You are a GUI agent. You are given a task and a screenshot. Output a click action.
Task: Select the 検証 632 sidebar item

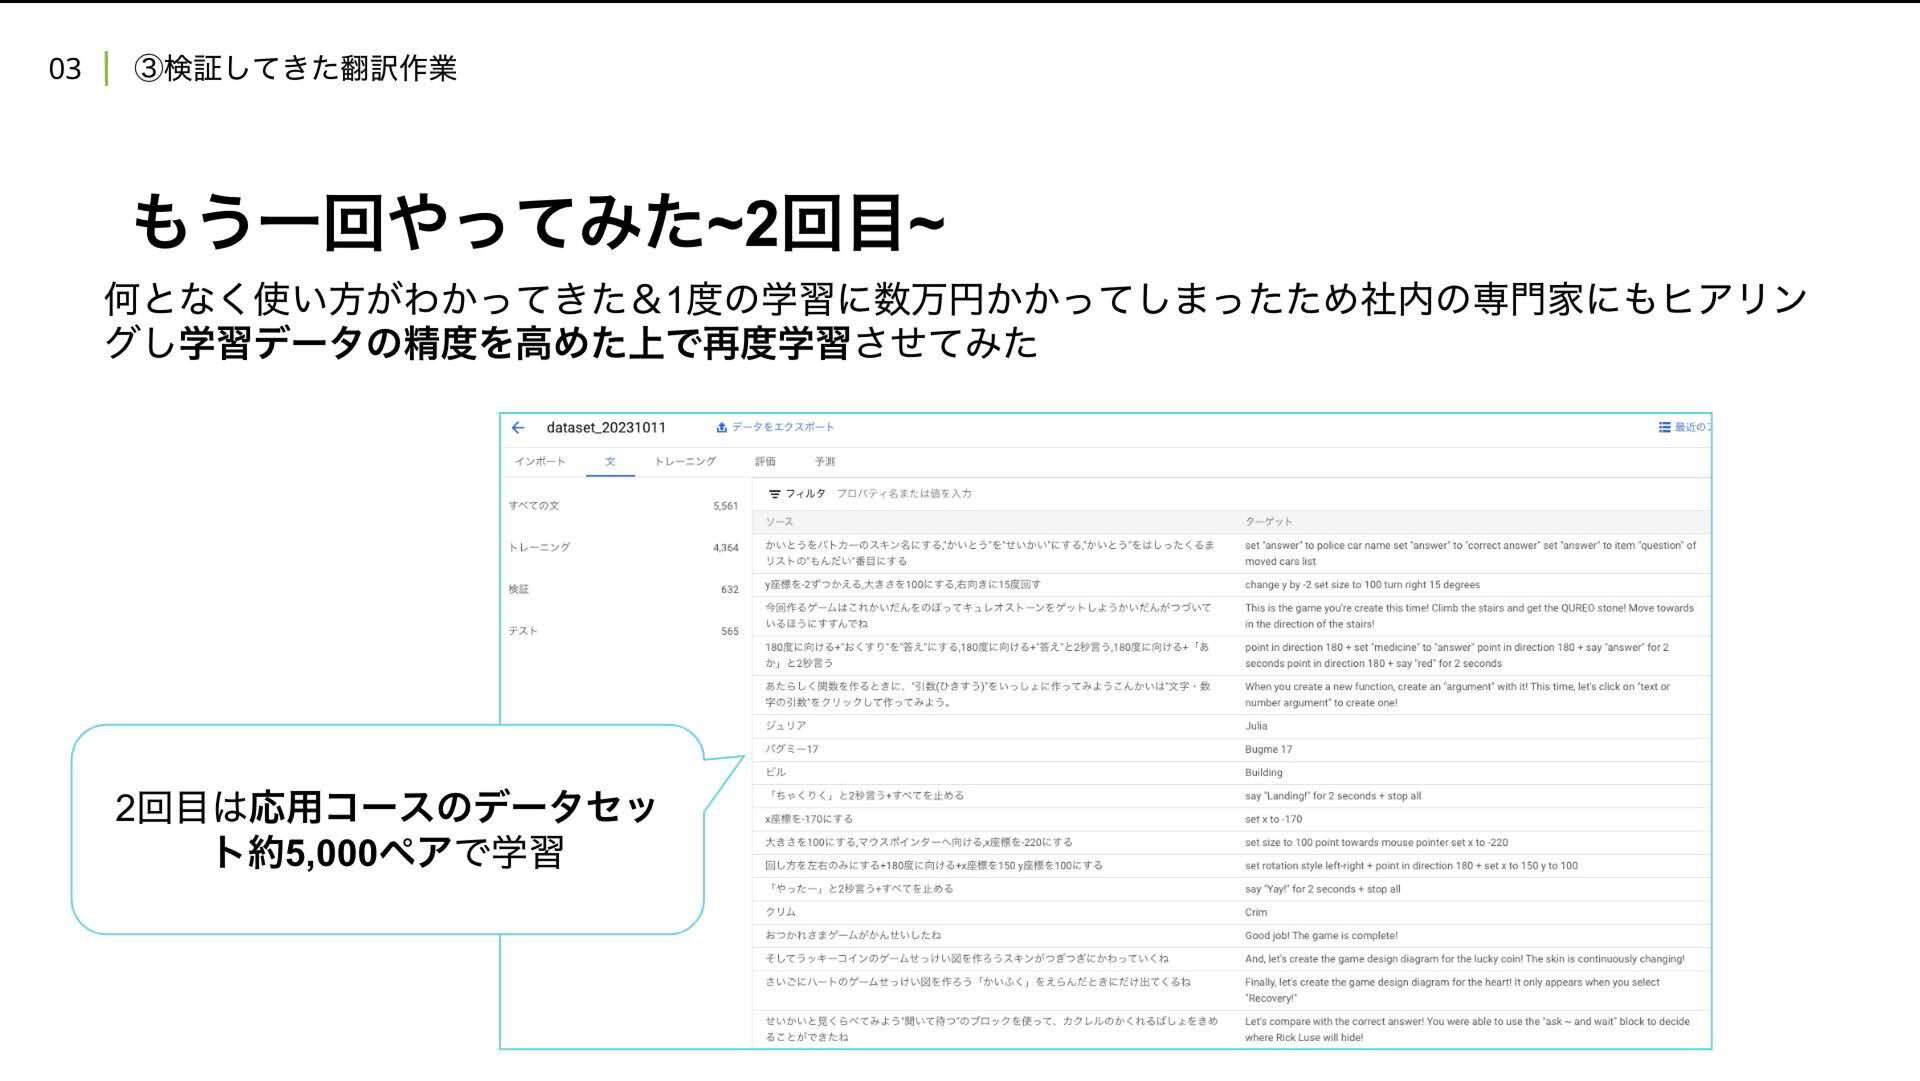519,590
